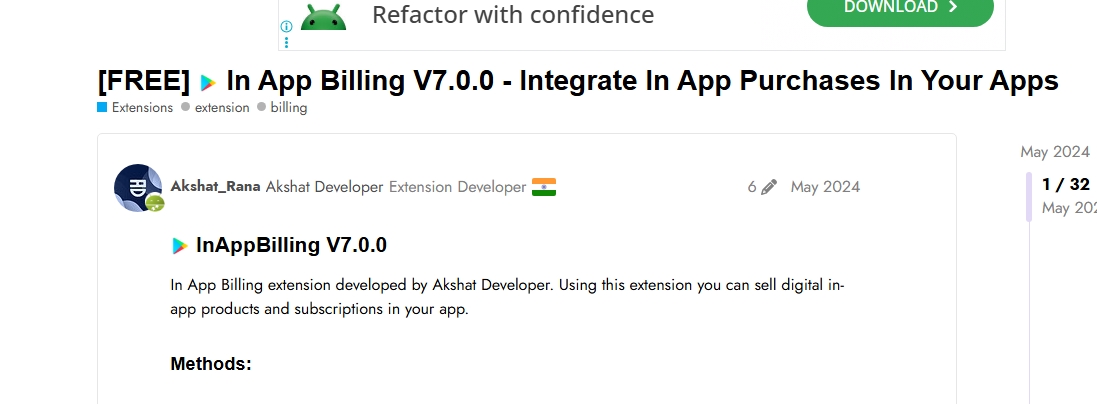
Task: Click the Akshat_Rana username
Action: [215, 187]
